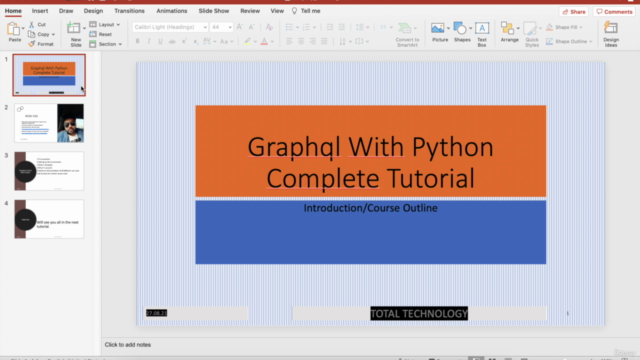The width and height of the screenshot is (640, 360).
Task: Switch to Design tab
Action: click(x=93, y=11)
